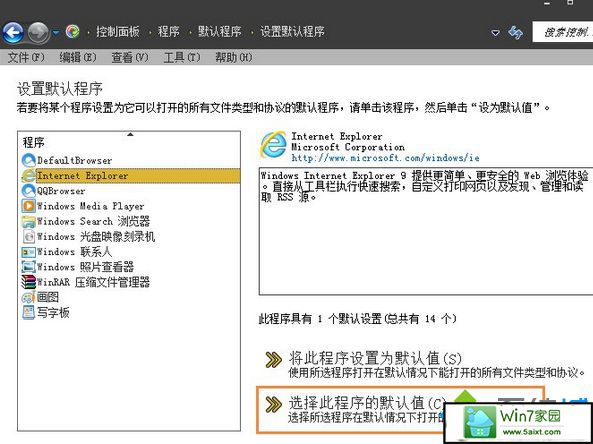
Task: Click the 画图 paint icon
Action: coord(28,297)
